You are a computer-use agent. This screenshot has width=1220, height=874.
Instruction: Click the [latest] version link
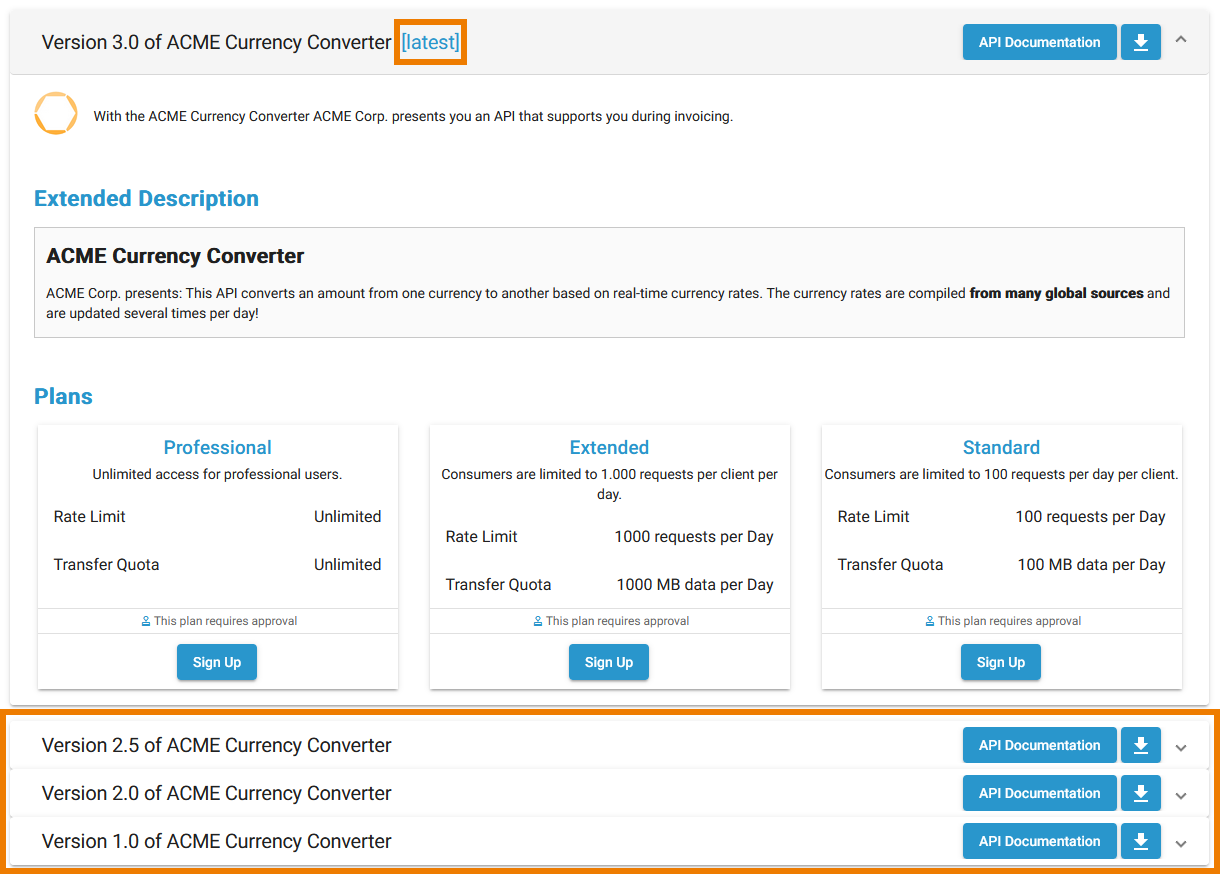pos(430,42)
